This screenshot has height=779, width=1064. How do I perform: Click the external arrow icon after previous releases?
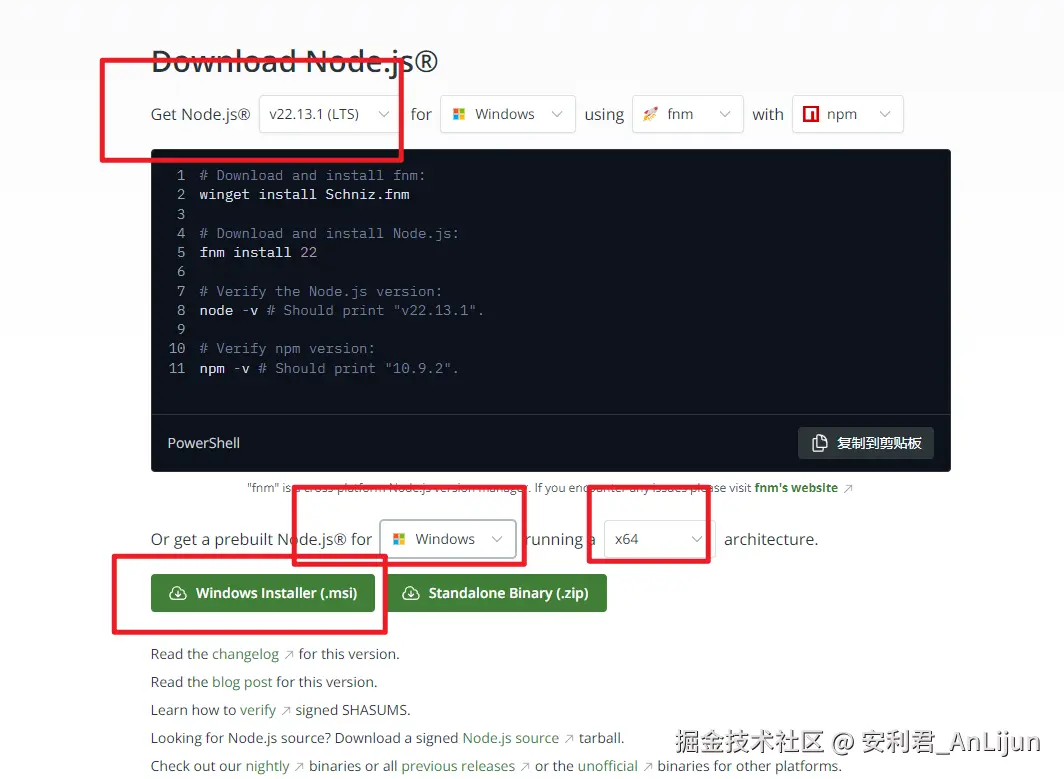(525, 767)
